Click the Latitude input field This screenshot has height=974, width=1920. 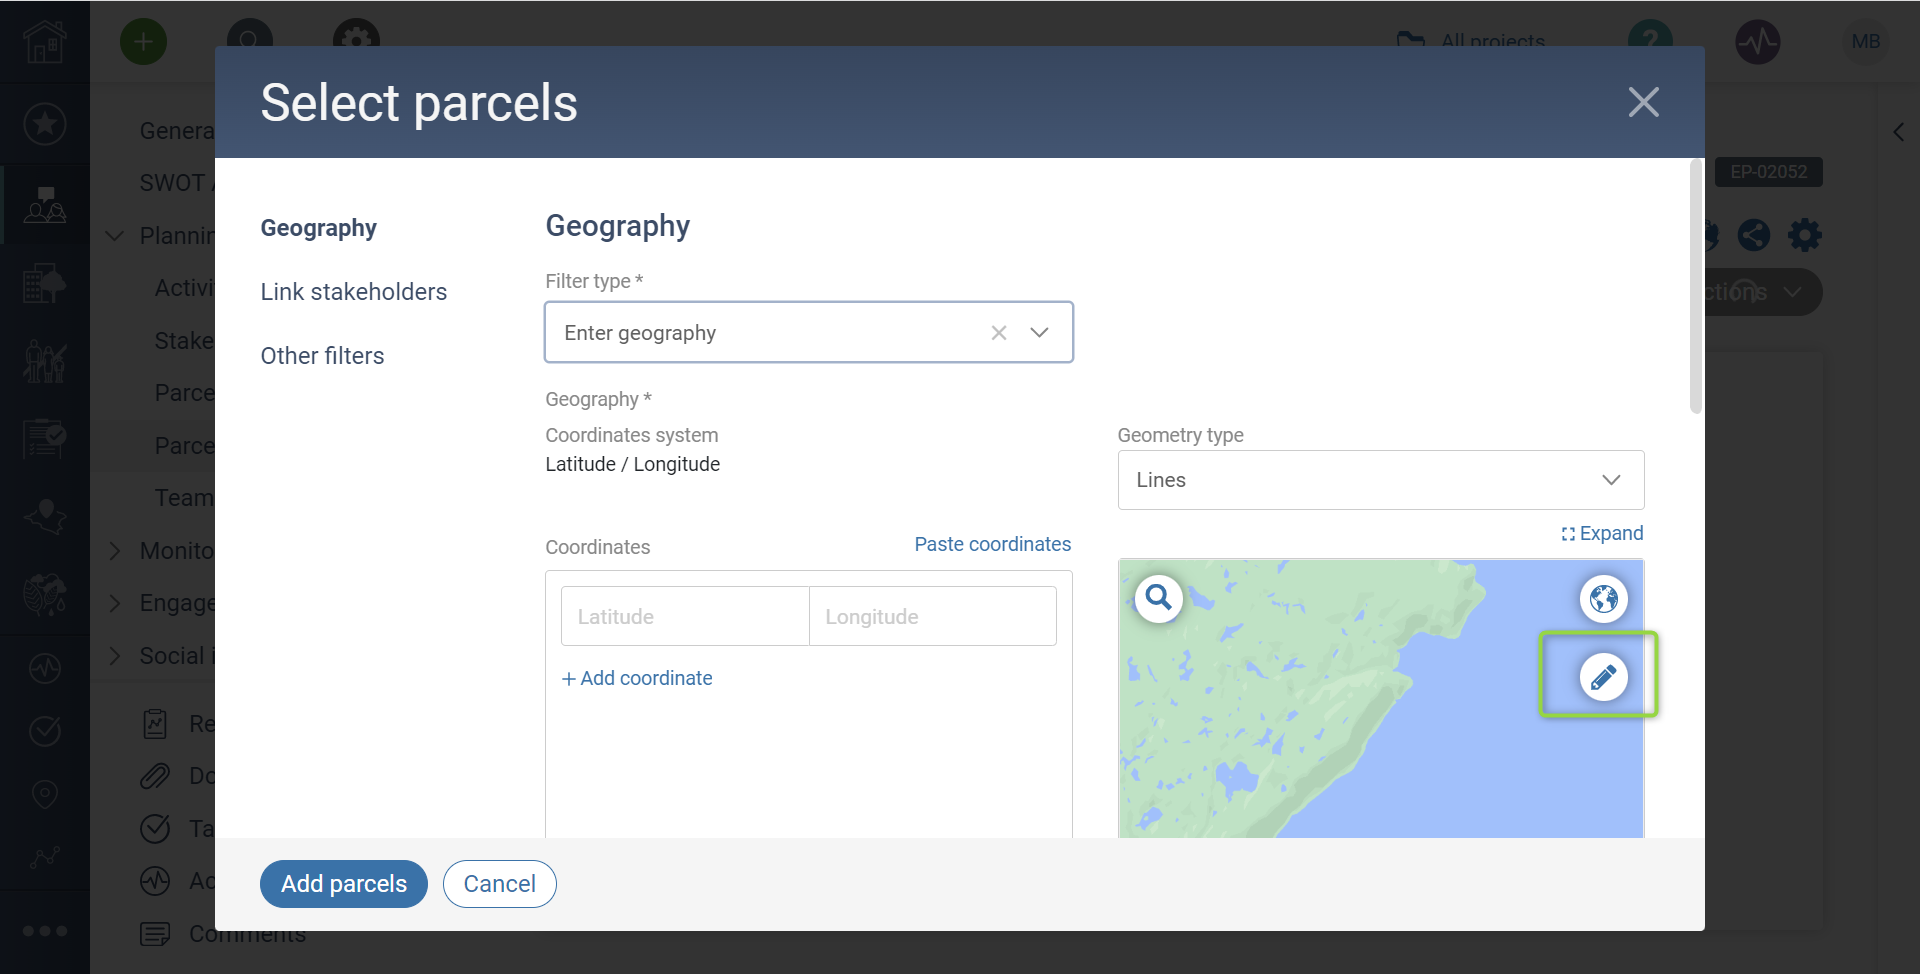click(685, 616)
